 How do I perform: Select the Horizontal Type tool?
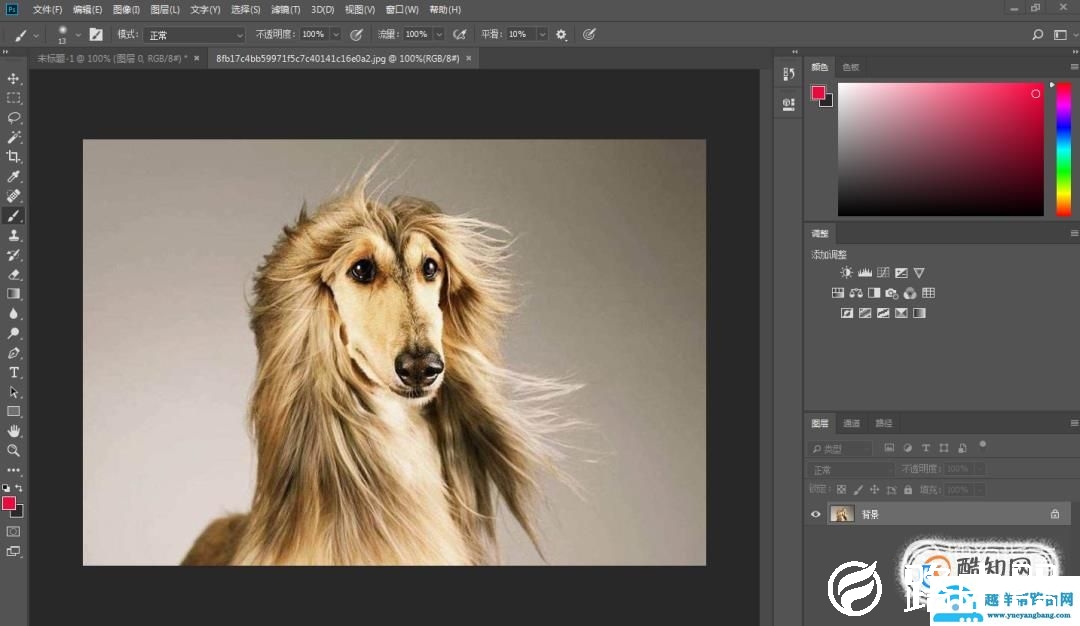pyautogui.click(x=14, y=372)
